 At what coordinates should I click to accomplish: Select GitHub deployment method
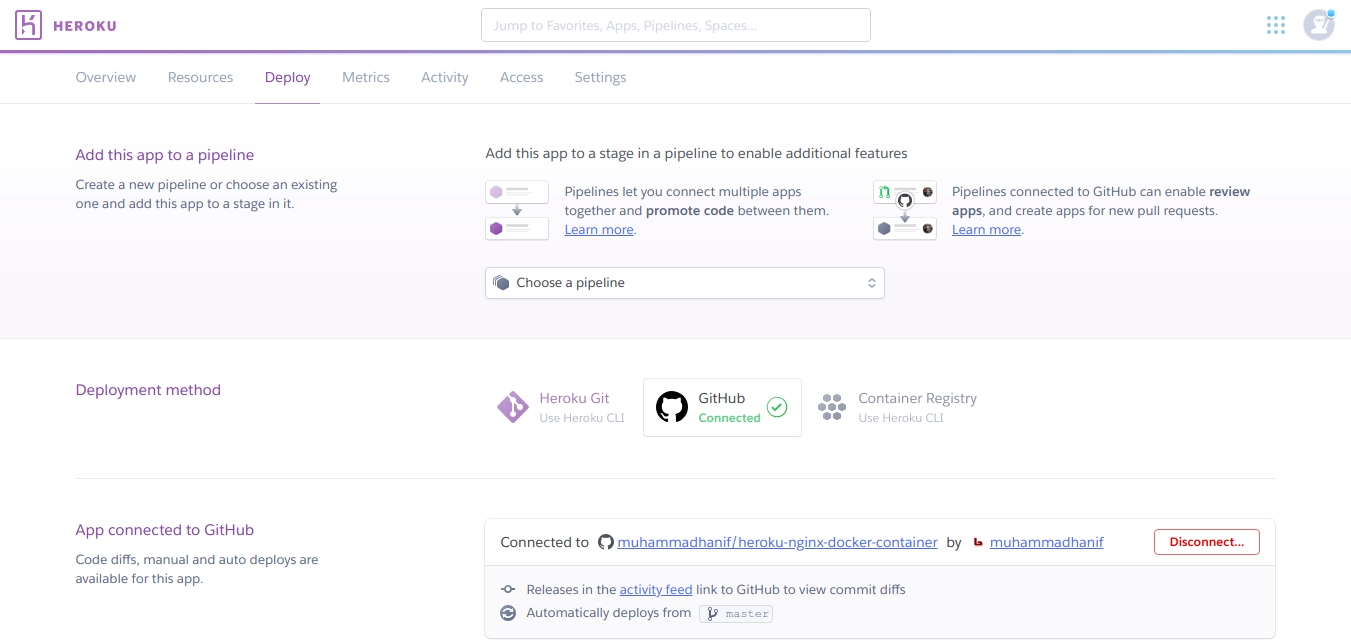pyautogui.click(x=722, y=407)
